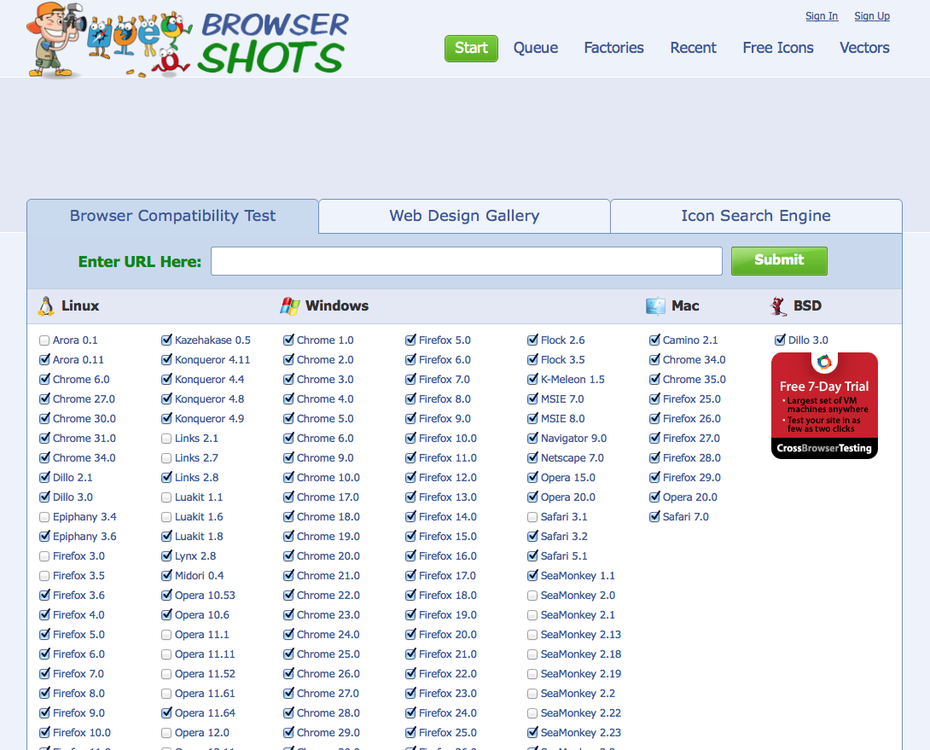Click the Midori 0.4 label
Screen dimensions: 930x750
pyautogui.click(x=199, y=576)
